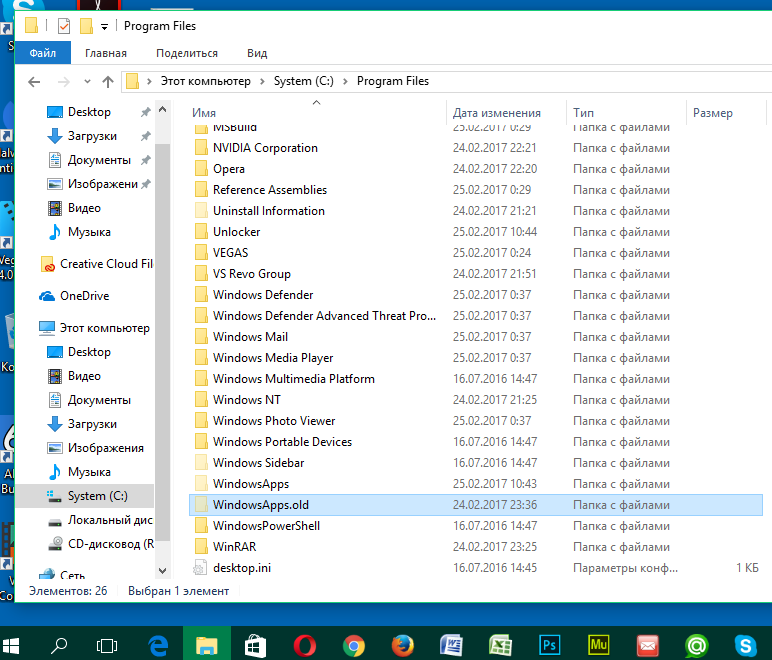Select pinned Загрузки in Quick access
The image size is (772, 660).
coord(93,136)
